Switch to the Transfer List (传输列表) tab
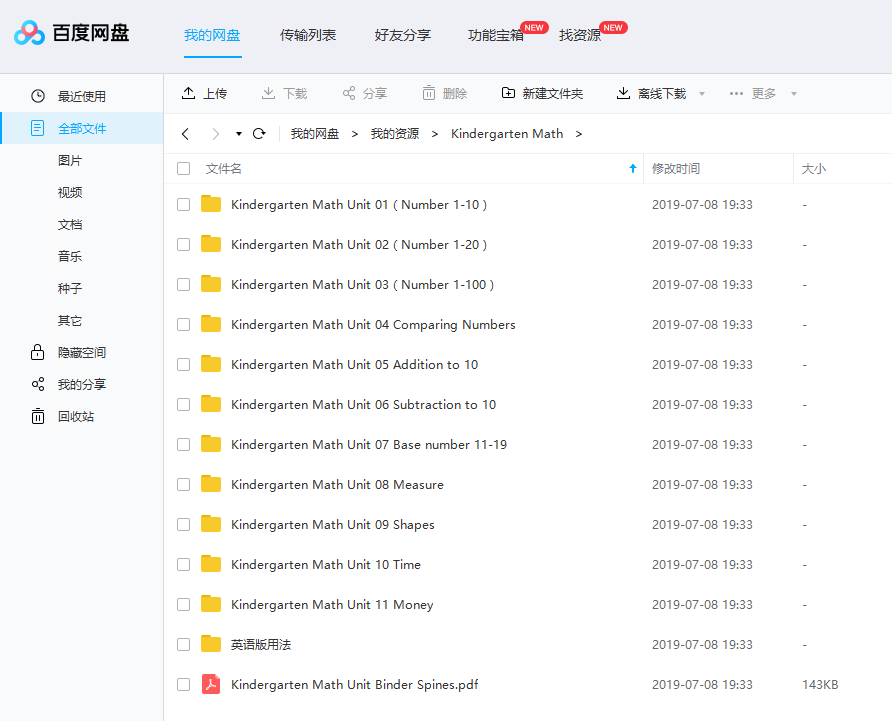 (308, 35)
